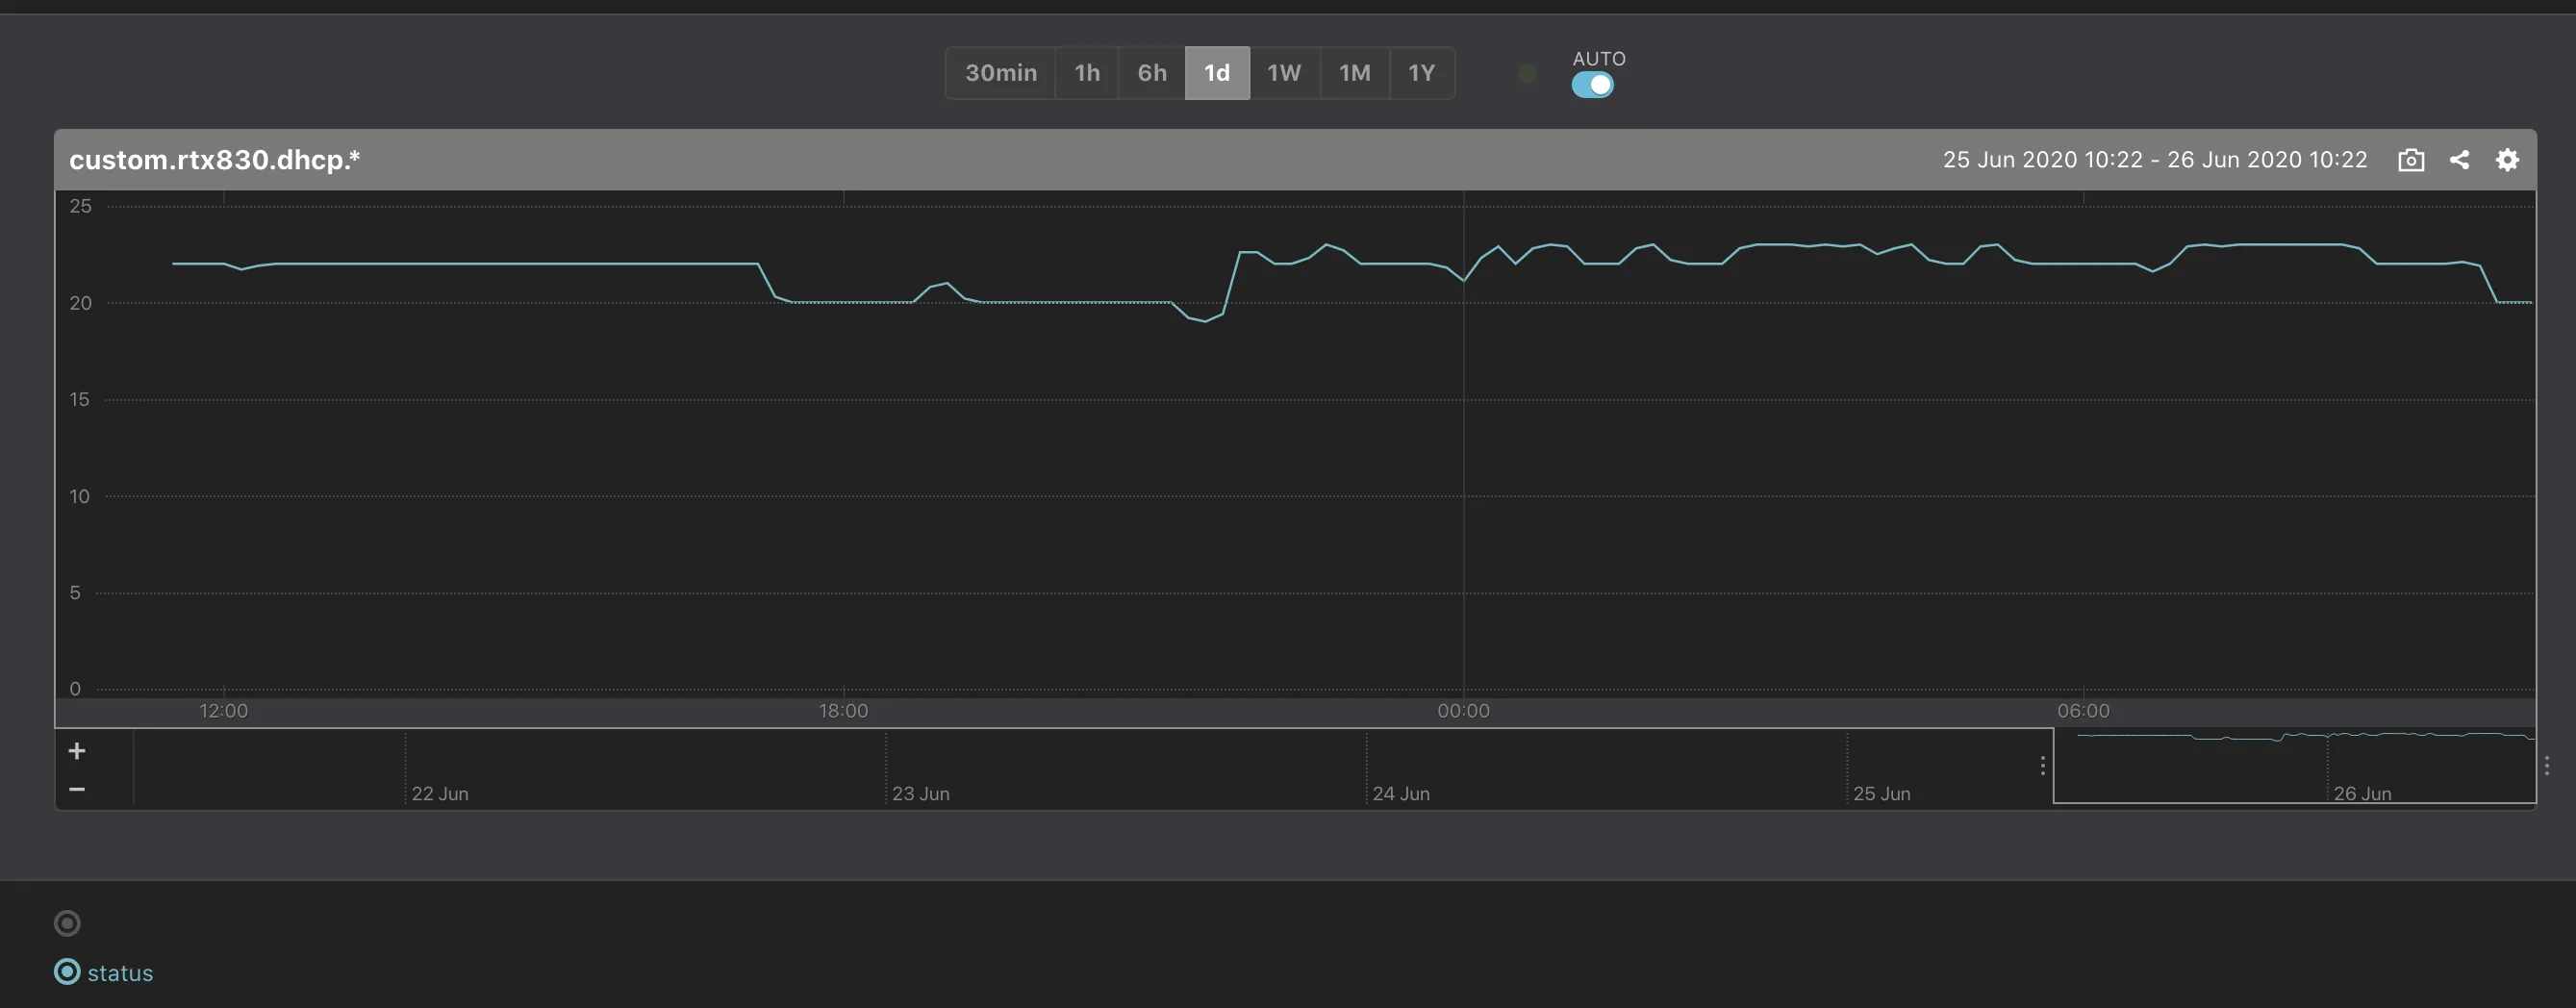Toggle the AUTO refresh switch
This screenshot has width=2576, height=1008.
coord(1592,86)
